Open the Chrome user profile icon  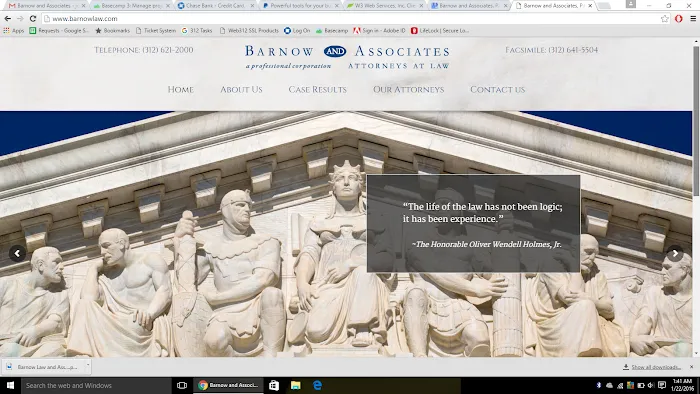(x=630, y=4)
